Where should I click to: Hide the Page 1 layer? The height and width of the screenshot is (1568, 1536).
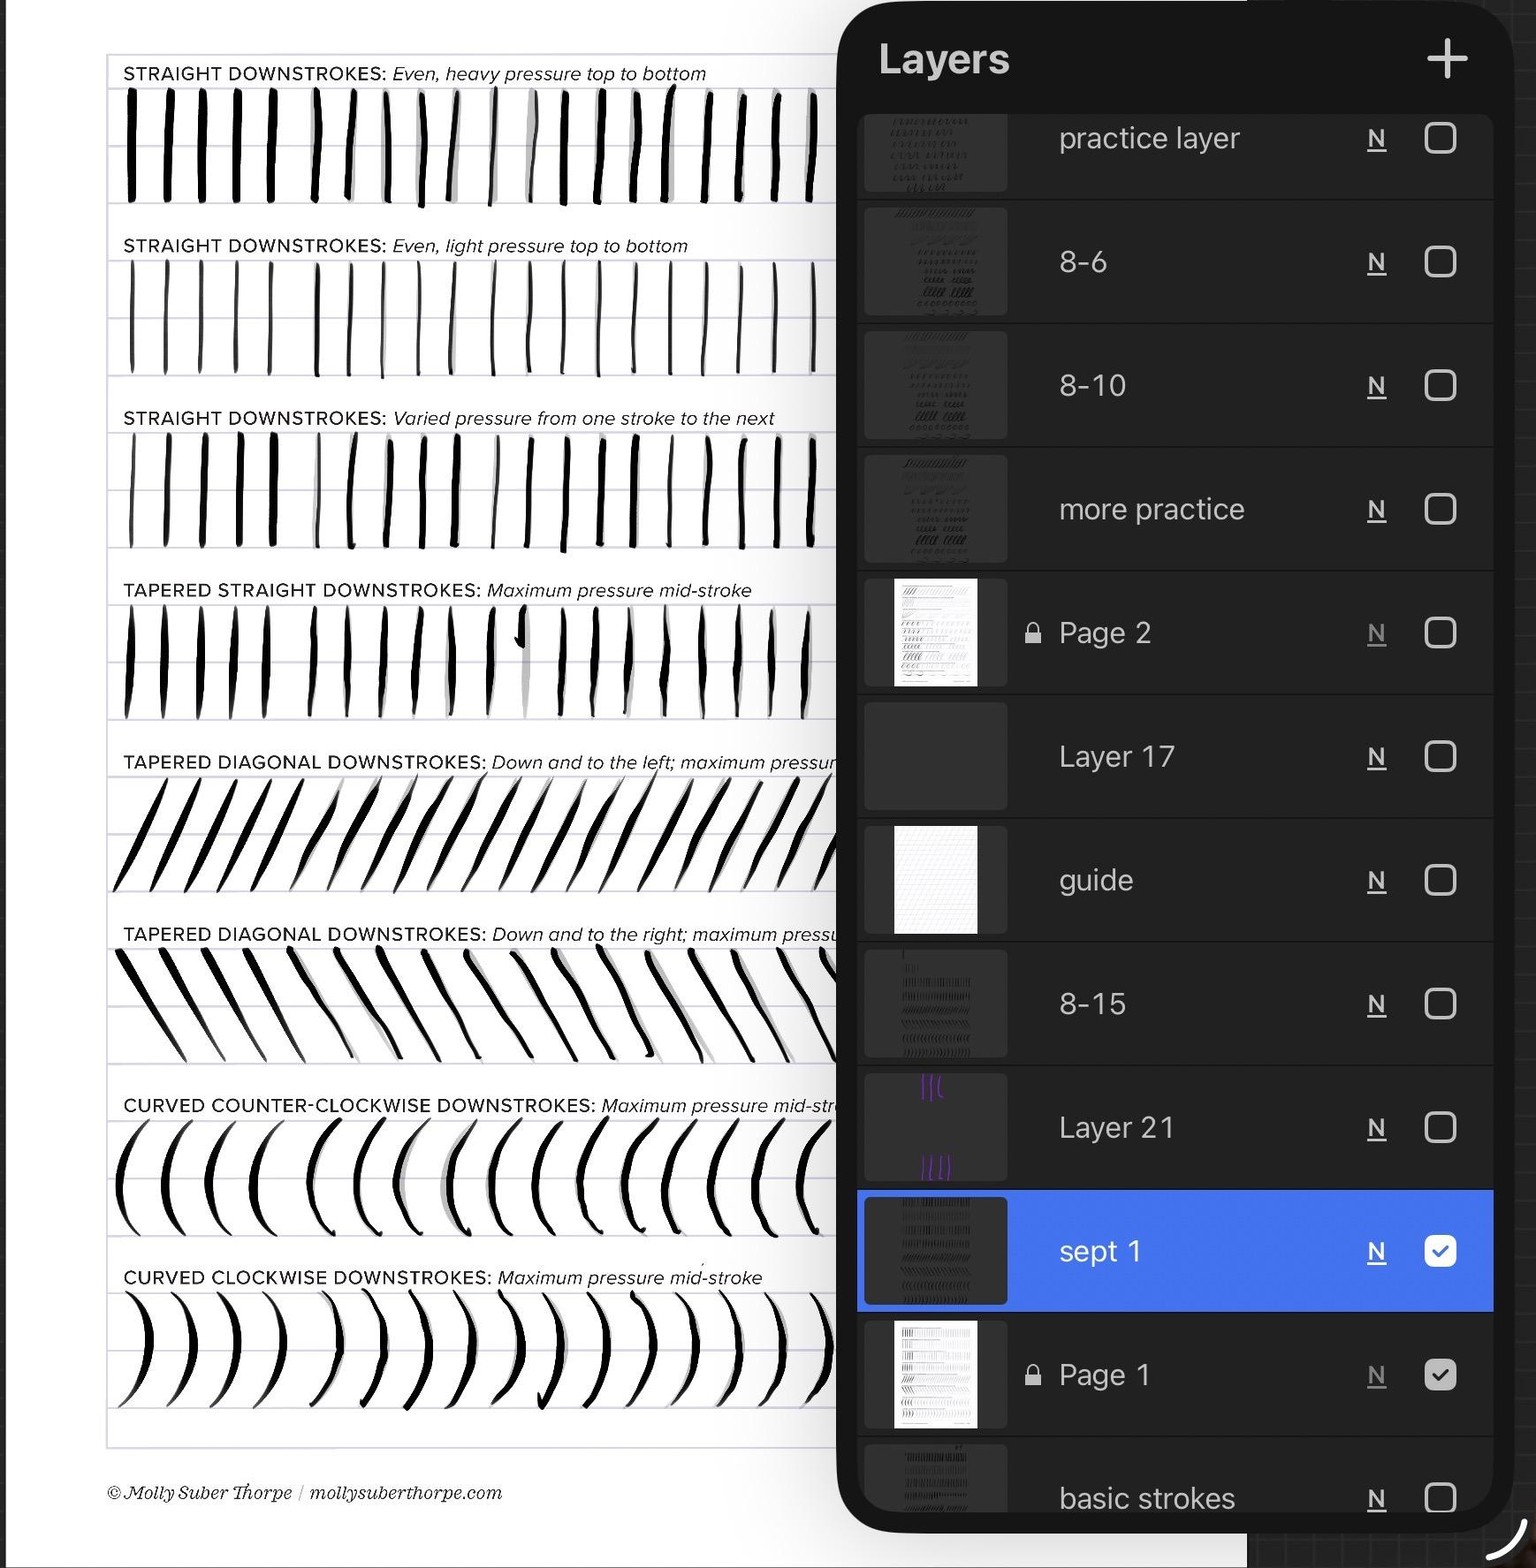[1440, 1375]
